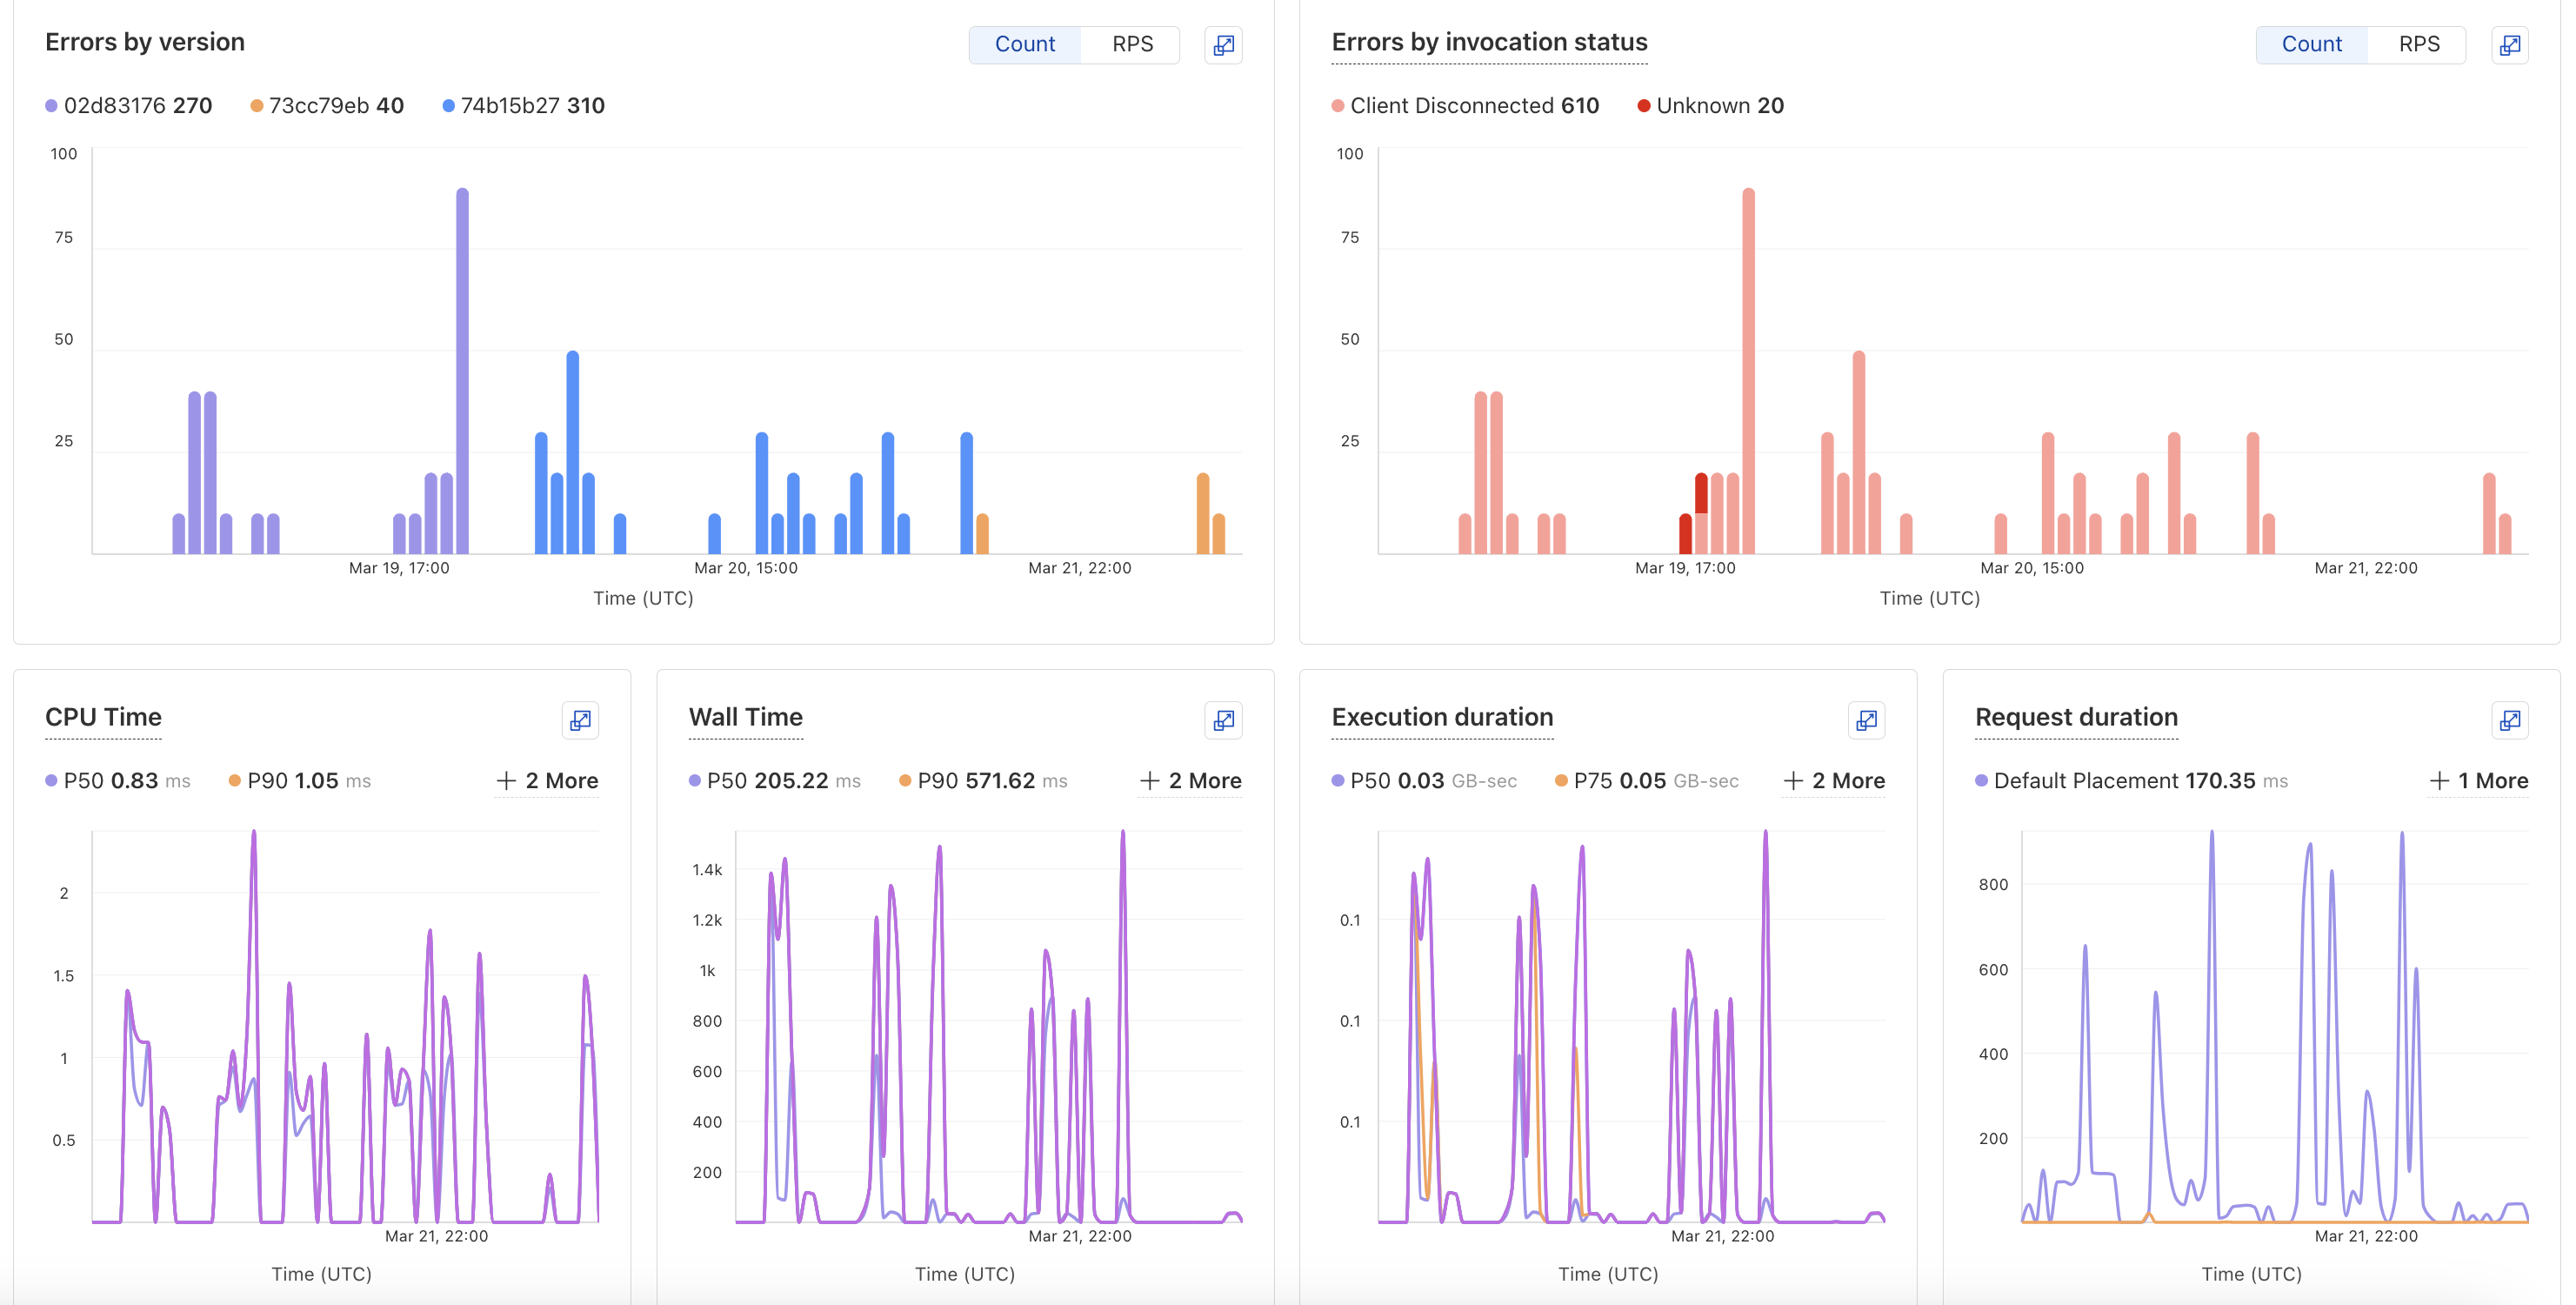Click the Errors by invocation status title
This screenshot has height=1305, width=2576.
point(1488,42)
